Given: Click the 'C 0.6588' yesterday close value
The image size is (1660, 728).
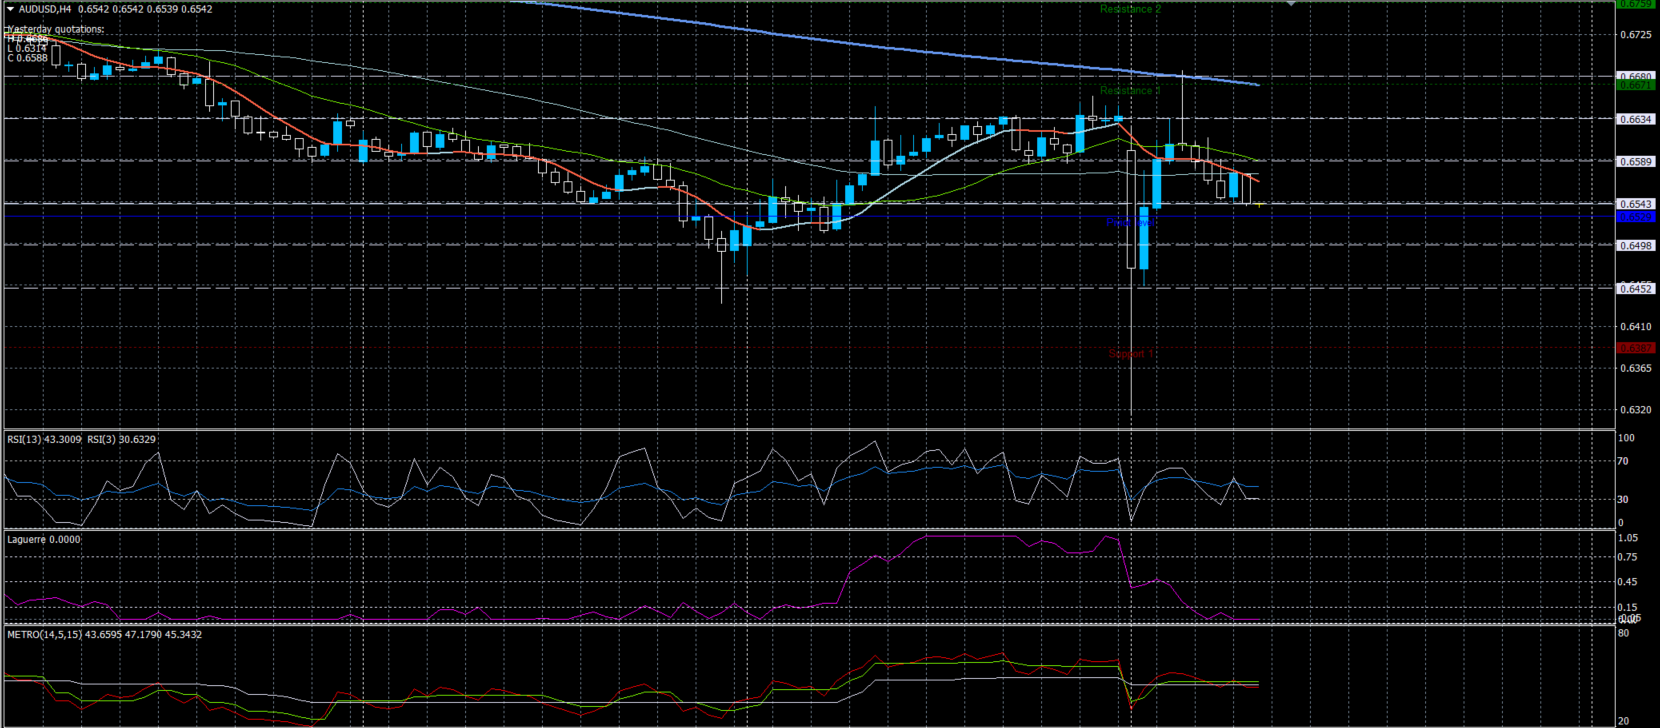Looking at the screenshot, I should pos(28,58).
